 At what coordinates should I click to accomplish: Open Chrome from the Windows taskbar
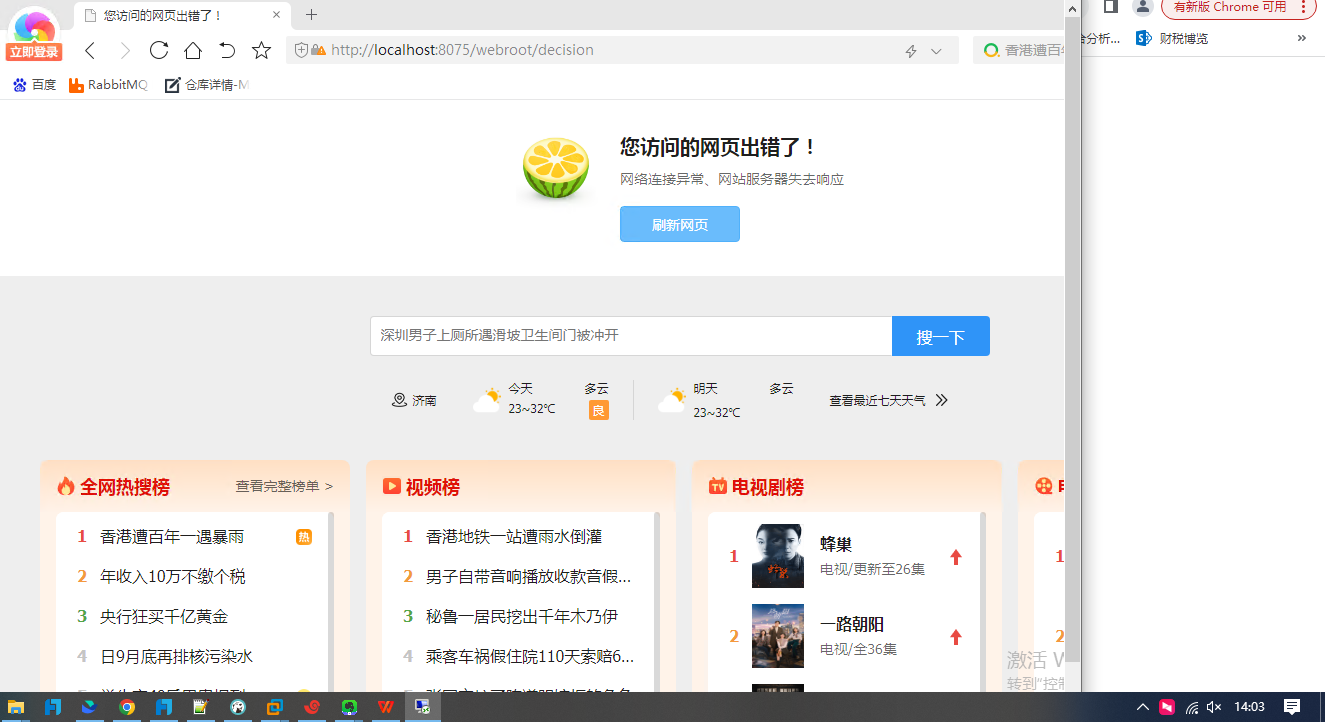[x=127, y=707]
